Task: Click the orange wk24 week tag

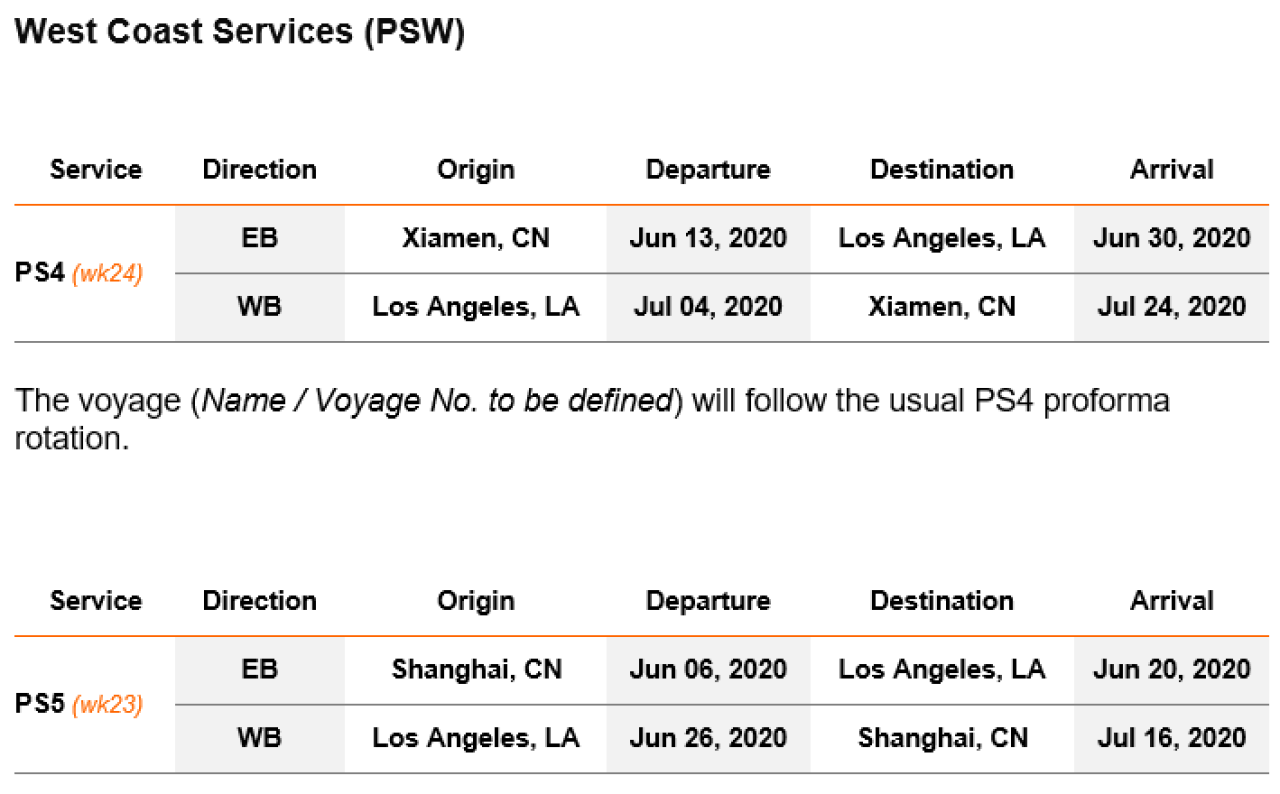Action: 108,273
